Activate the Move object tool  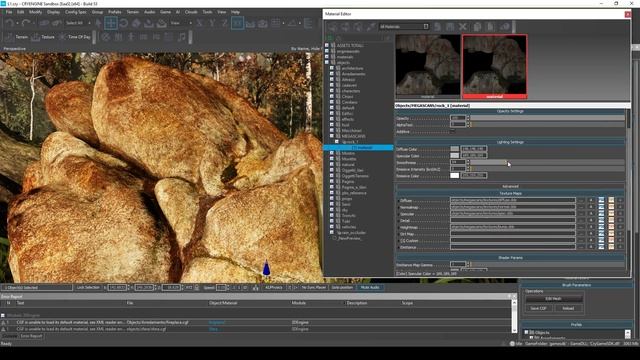(x=111, y=23)
